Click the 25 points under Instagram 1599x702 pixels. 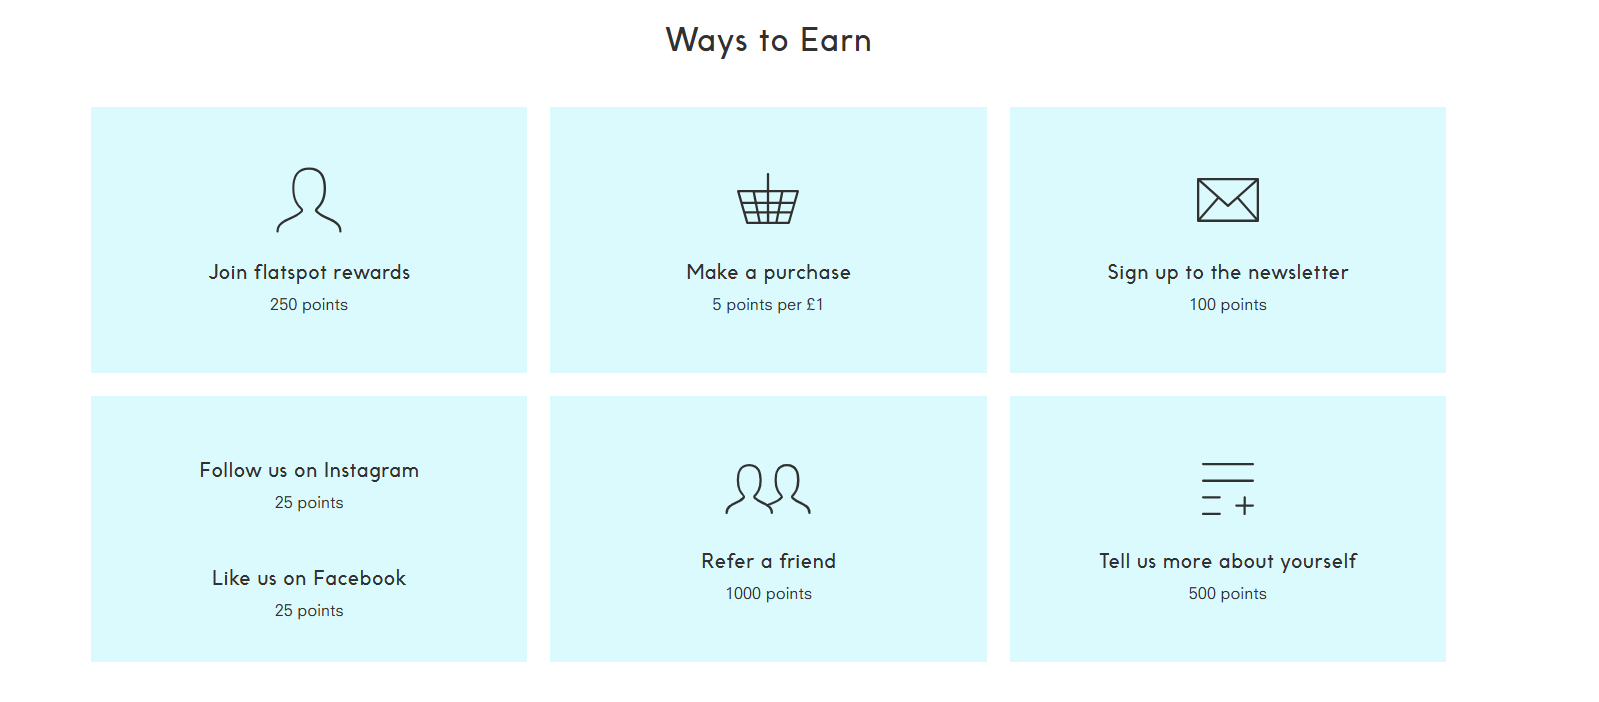309,503
